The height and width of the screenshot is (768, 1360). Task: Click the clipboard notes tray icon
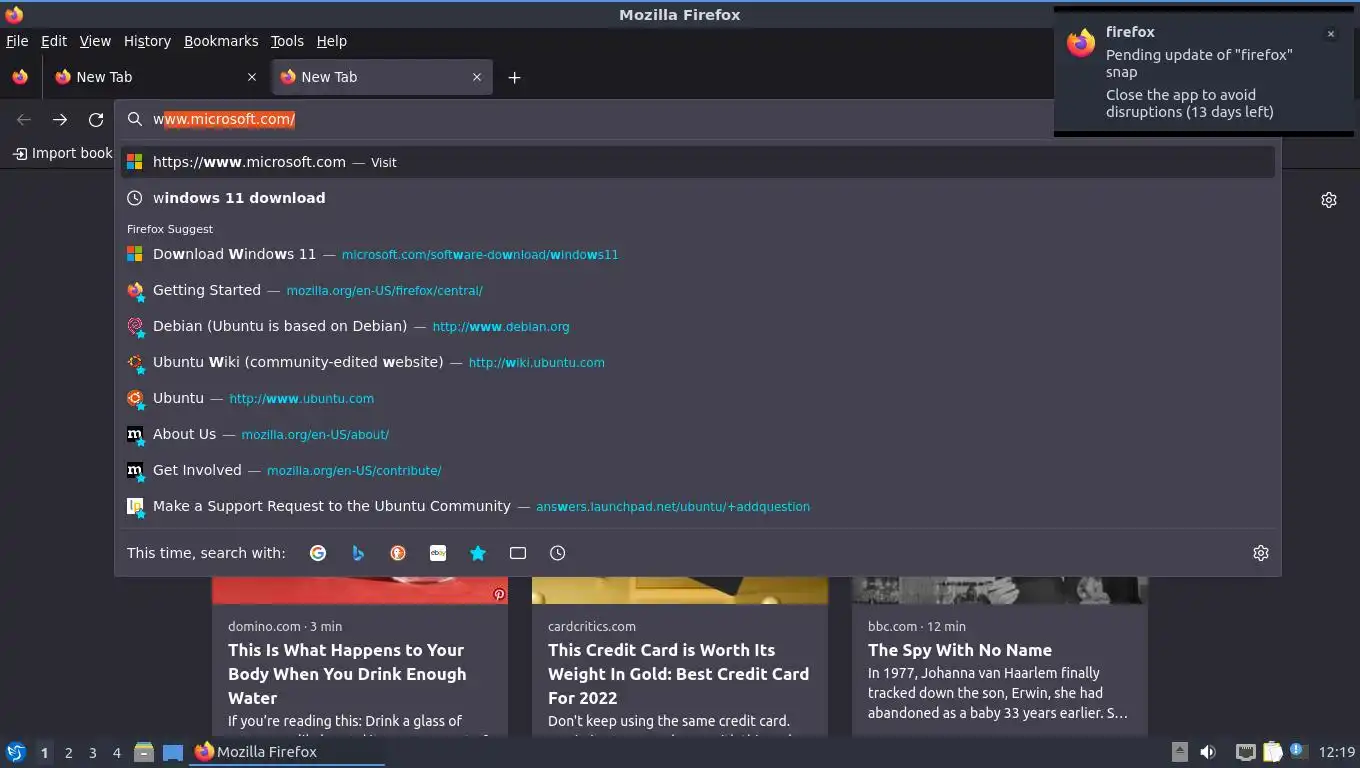1272,752
